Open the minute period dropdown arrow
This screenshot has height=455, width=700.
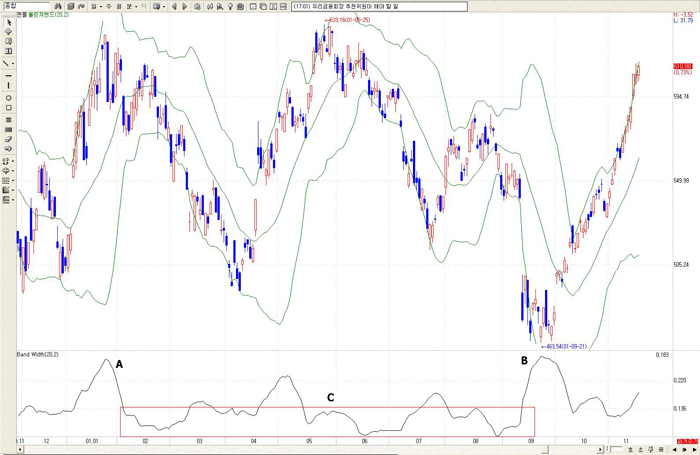[x=136, y=7]
